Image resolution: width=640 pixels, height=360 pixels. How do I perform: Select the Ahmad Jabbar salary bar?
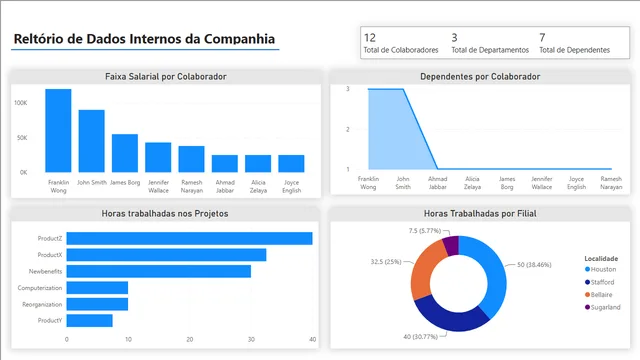click(x=224, y=164)
